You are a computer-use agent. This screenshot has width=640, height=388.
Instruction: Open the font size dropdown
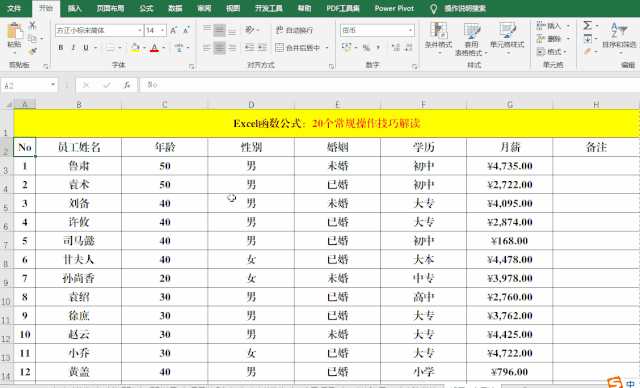pyautogui.click(x=162, y=30)
